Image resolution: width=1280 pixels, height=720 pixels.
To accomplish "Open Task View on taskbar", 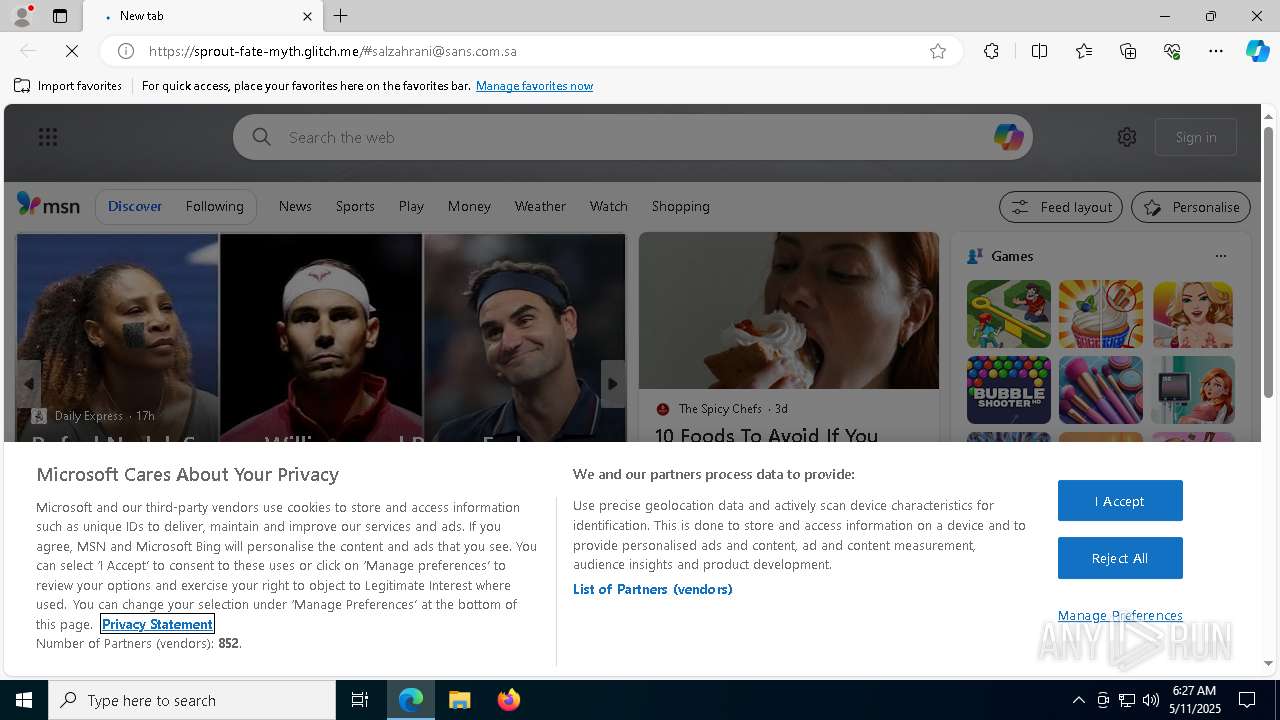I will [x=360, y=700].
